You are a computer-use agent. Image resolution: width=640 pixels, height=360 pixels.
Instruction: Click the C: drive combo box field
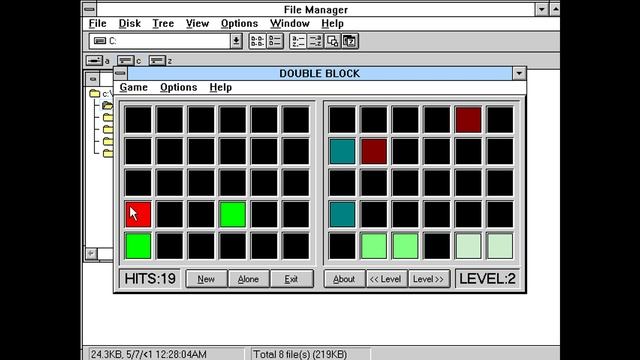(x=160, y=41)
